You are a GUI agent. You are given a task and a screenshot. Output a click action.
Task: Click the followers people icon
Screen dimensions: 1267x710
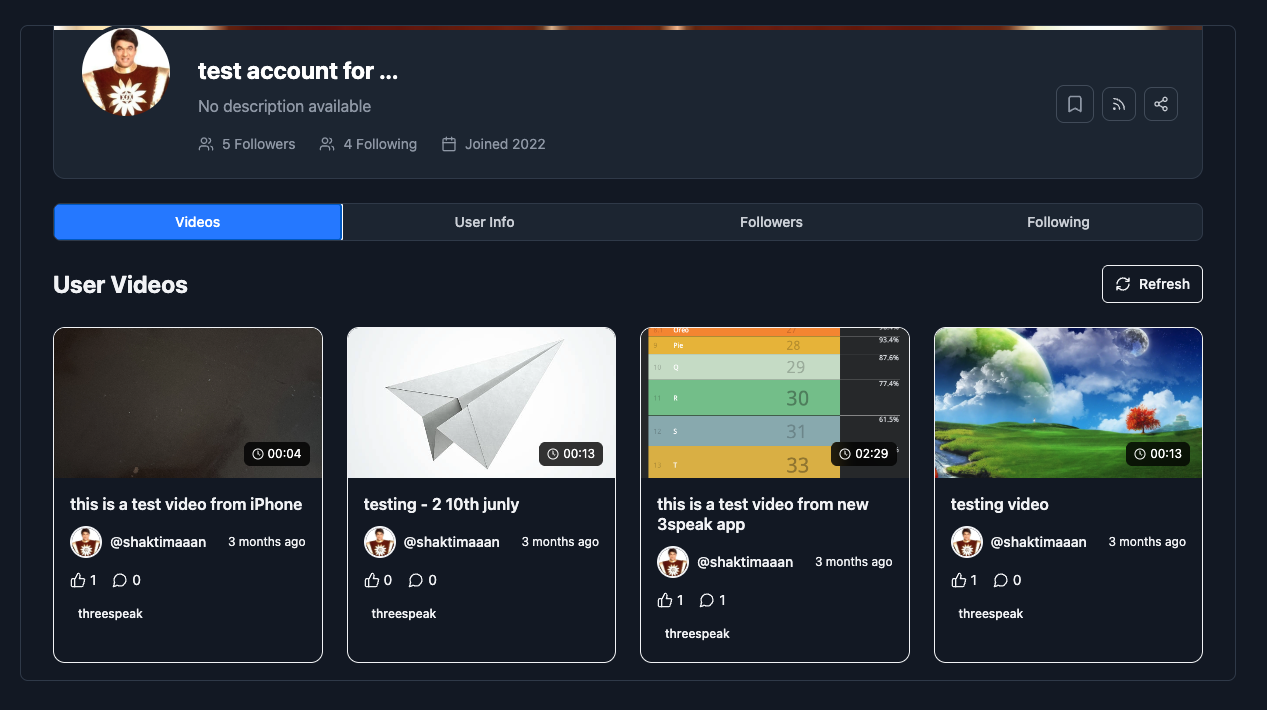point(206,144)
